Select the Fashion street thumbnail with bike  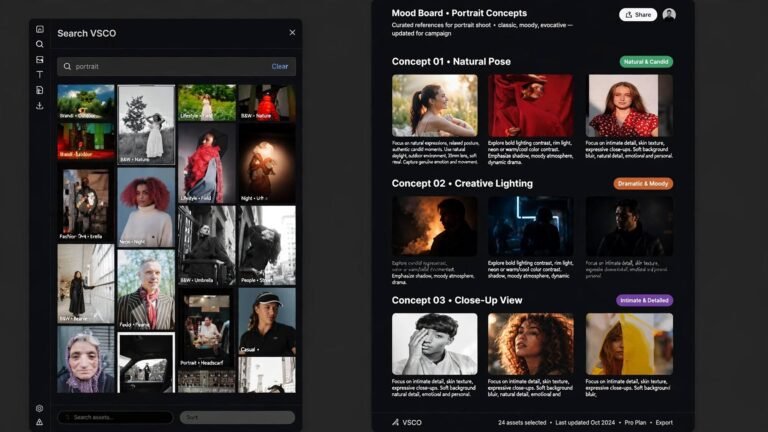point(86,203)
